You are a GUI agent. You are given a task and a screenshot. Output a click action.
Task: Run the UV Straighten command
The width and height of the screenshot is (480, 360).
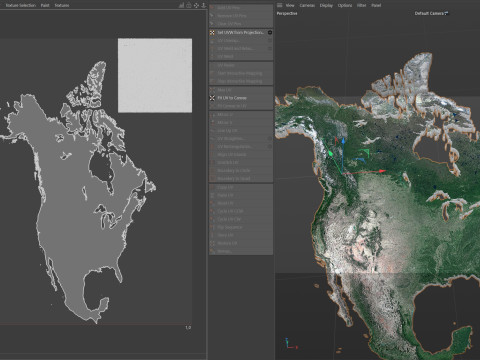point(241,138)
